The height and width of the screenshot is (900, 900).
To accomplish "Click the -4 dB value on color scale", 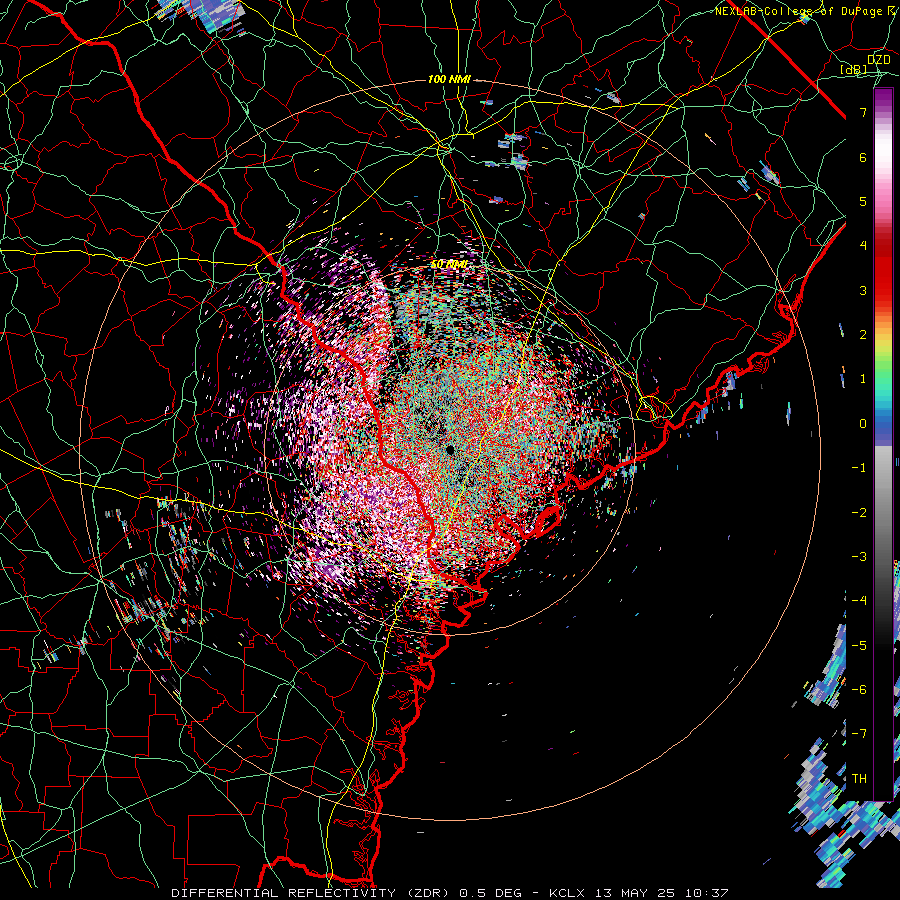I will [x=859, y=601].
